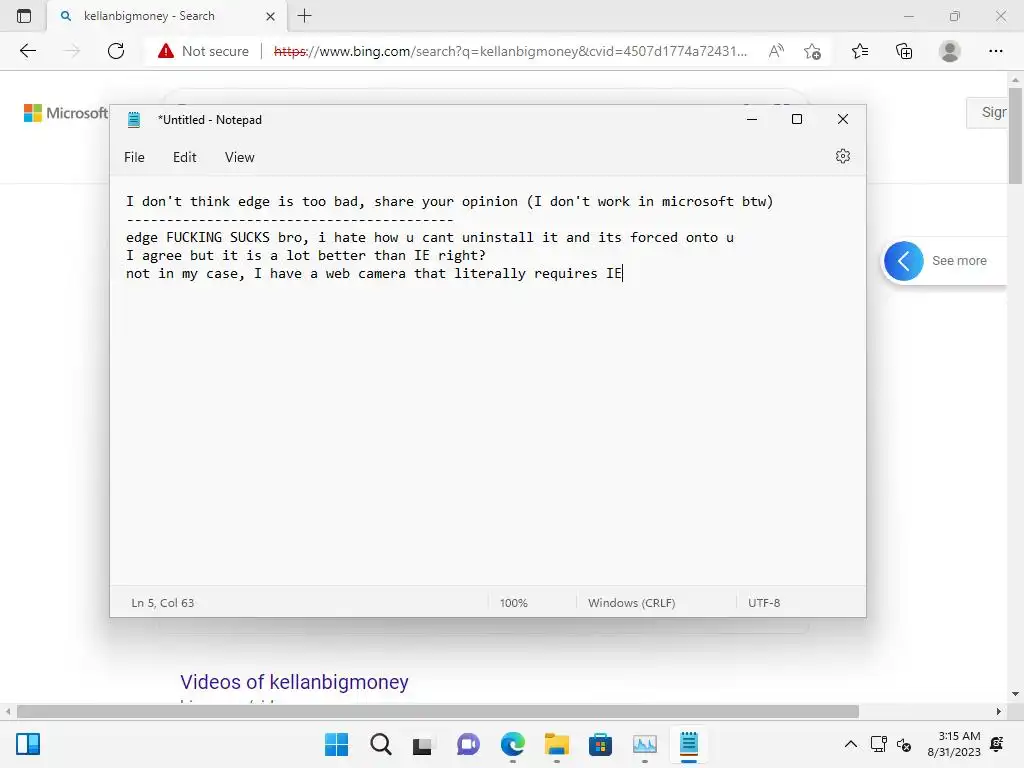Viewport: 1024px width, 768px height.
Task: Open the clock showing 3:15 AM
Action: click(953, 744)
